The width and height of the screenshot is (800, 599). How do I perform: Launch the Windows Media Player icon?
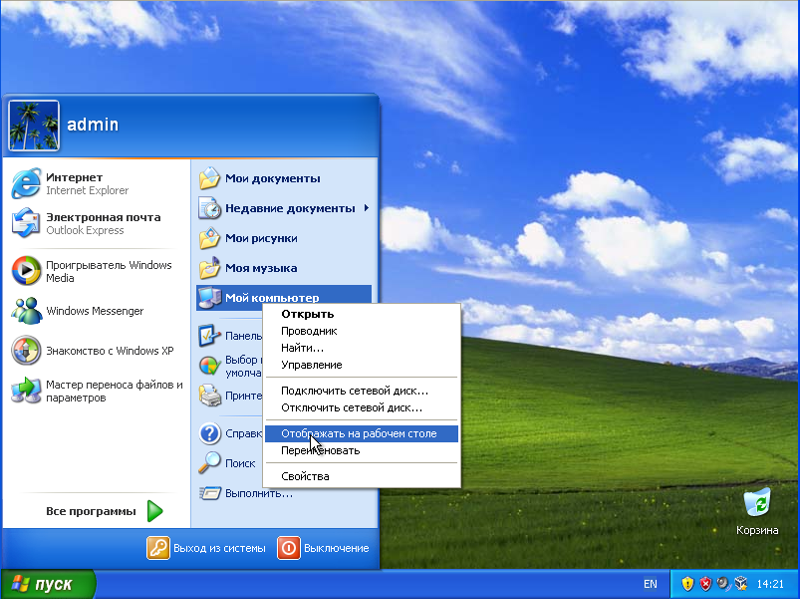coord(26,270)
